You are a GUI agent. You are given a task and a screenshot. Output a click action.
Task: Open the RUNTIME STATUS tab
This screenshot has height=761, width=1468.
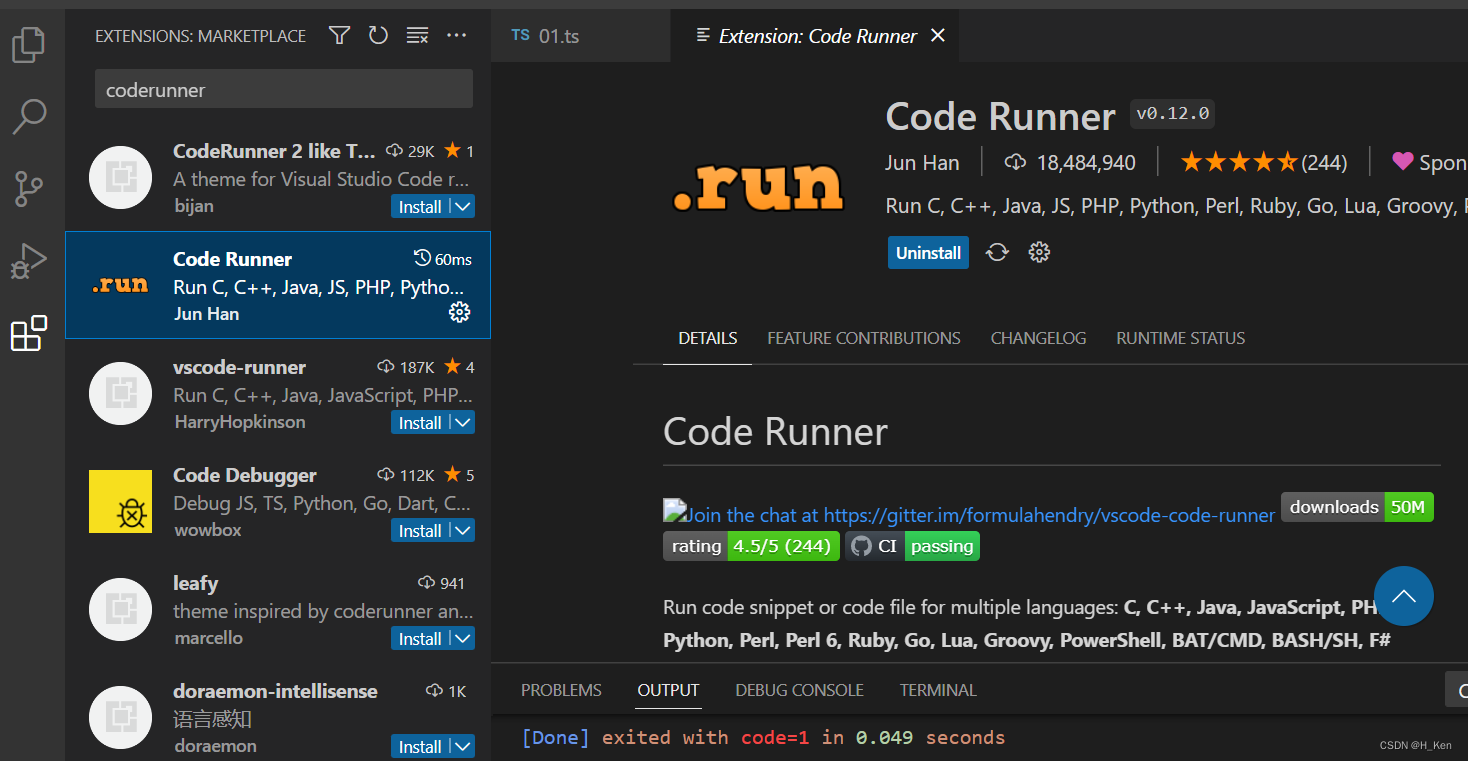tap(1181, 338)
